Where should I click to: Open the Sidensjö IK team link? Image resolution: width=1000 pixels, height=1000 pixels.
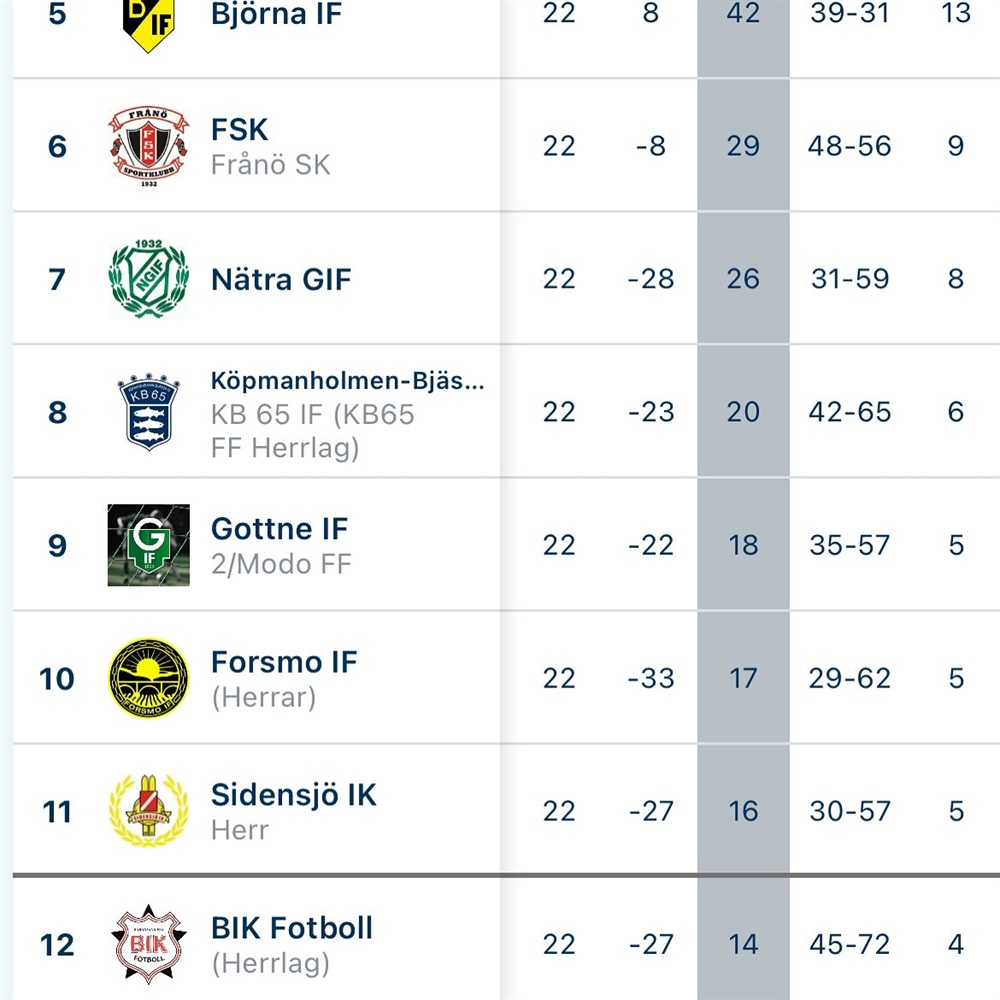(x=294, y=795)
